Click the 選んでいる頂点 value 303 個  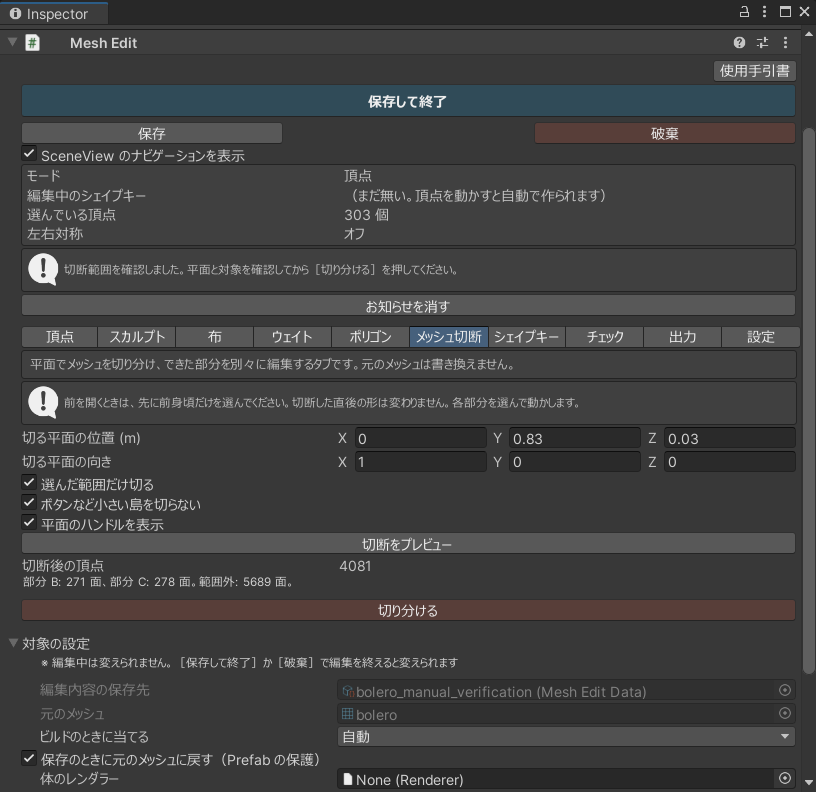tap(366, 214)
